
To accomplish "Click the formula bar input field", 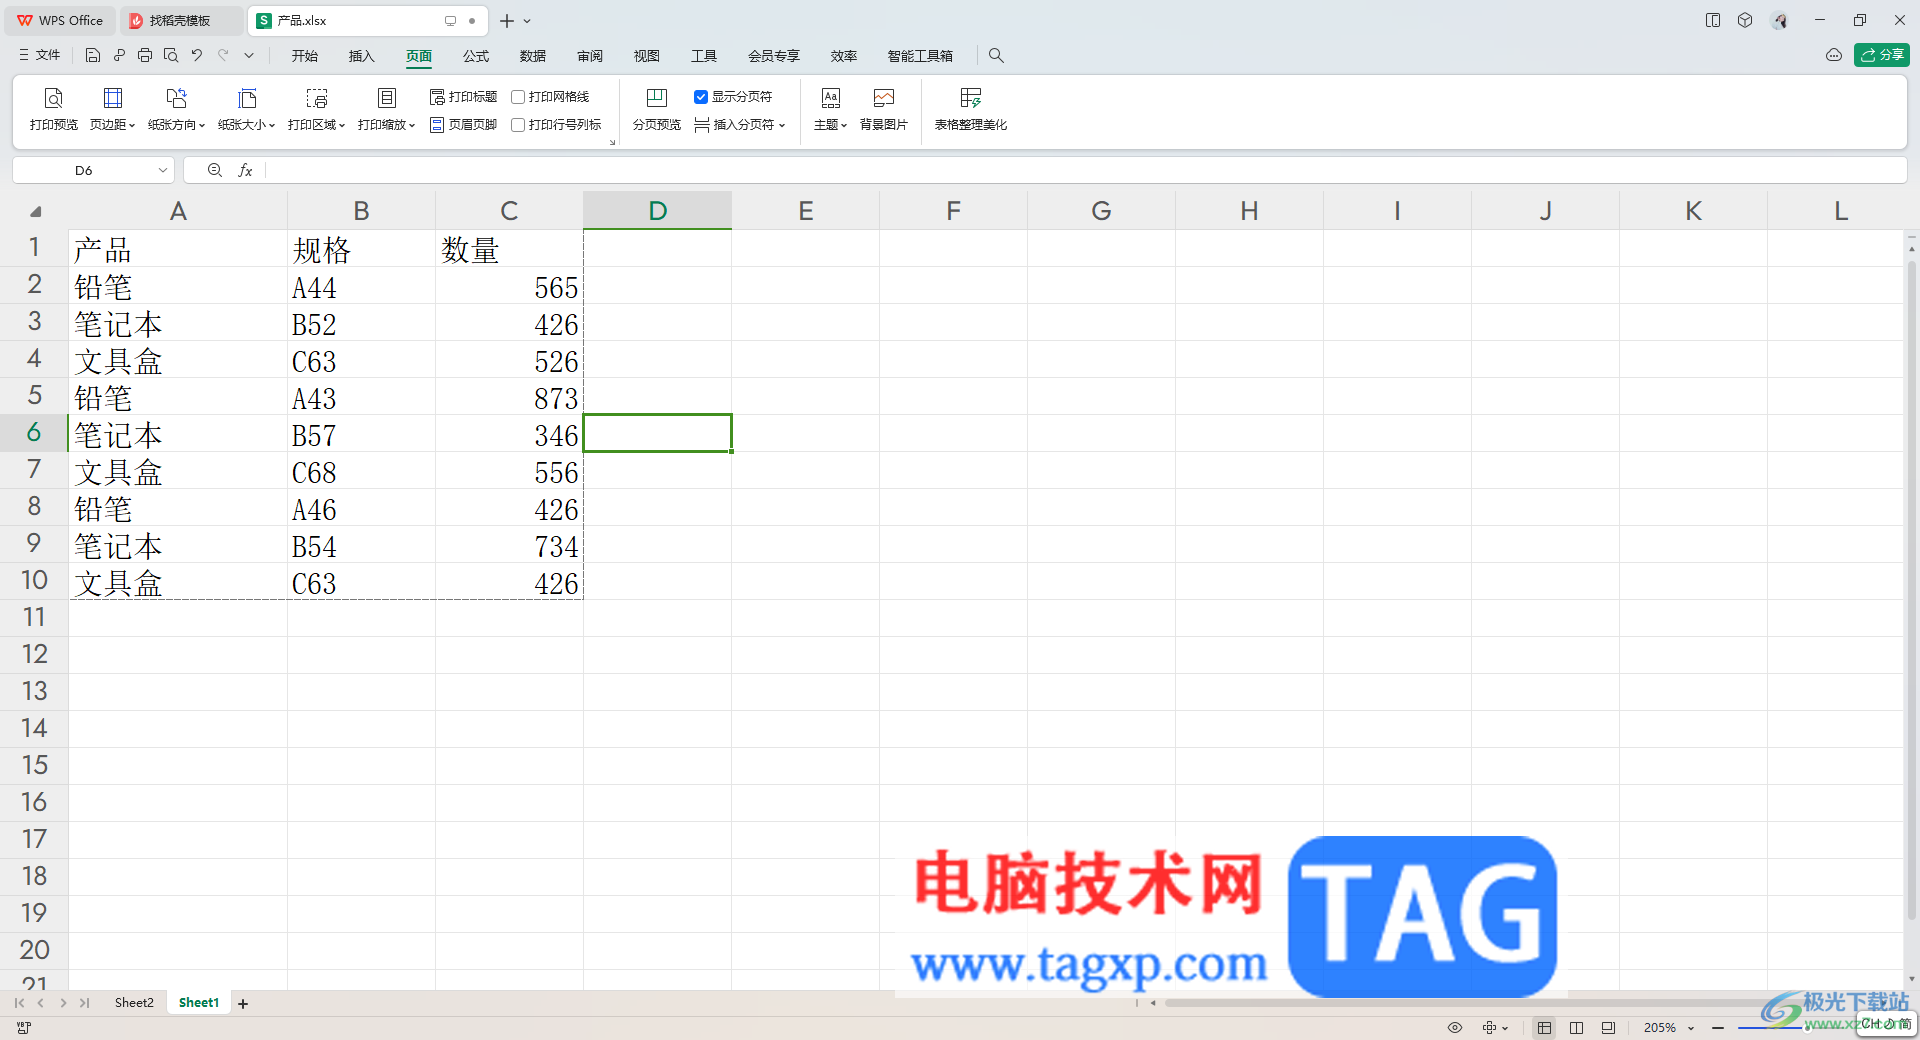I will 1085,170.
